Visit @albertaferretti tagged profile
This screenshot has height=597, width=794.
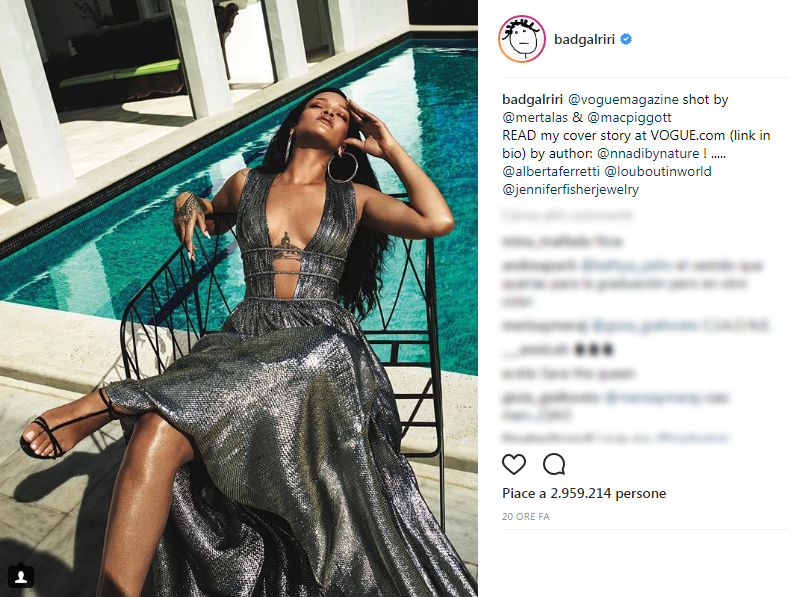pos(551,171)
